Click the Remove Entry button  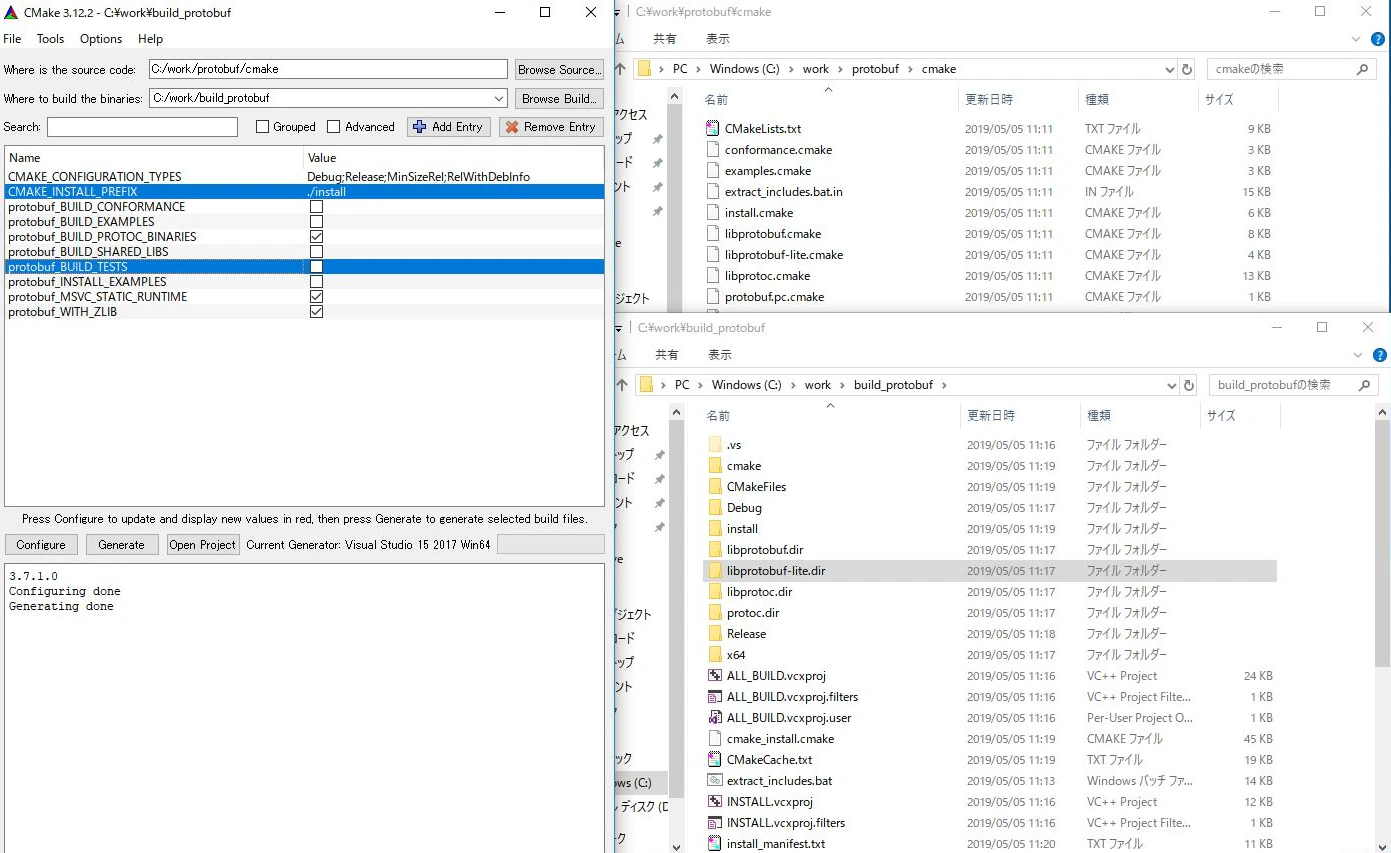(550, 127)
